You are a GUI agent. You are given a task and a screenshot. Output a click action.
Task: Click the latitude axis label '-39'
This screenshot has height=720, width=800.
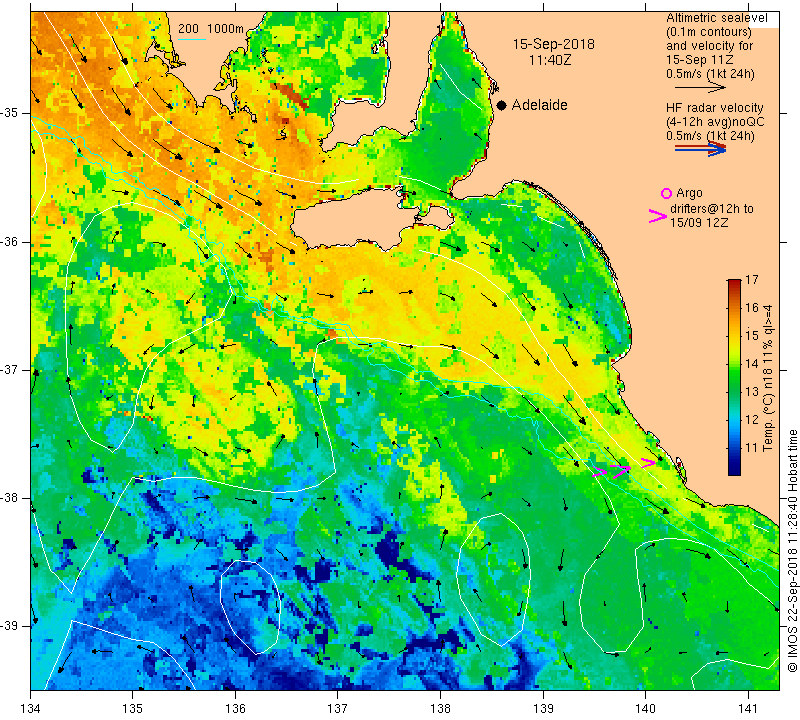pyautogui.click(x=10, y=626)
